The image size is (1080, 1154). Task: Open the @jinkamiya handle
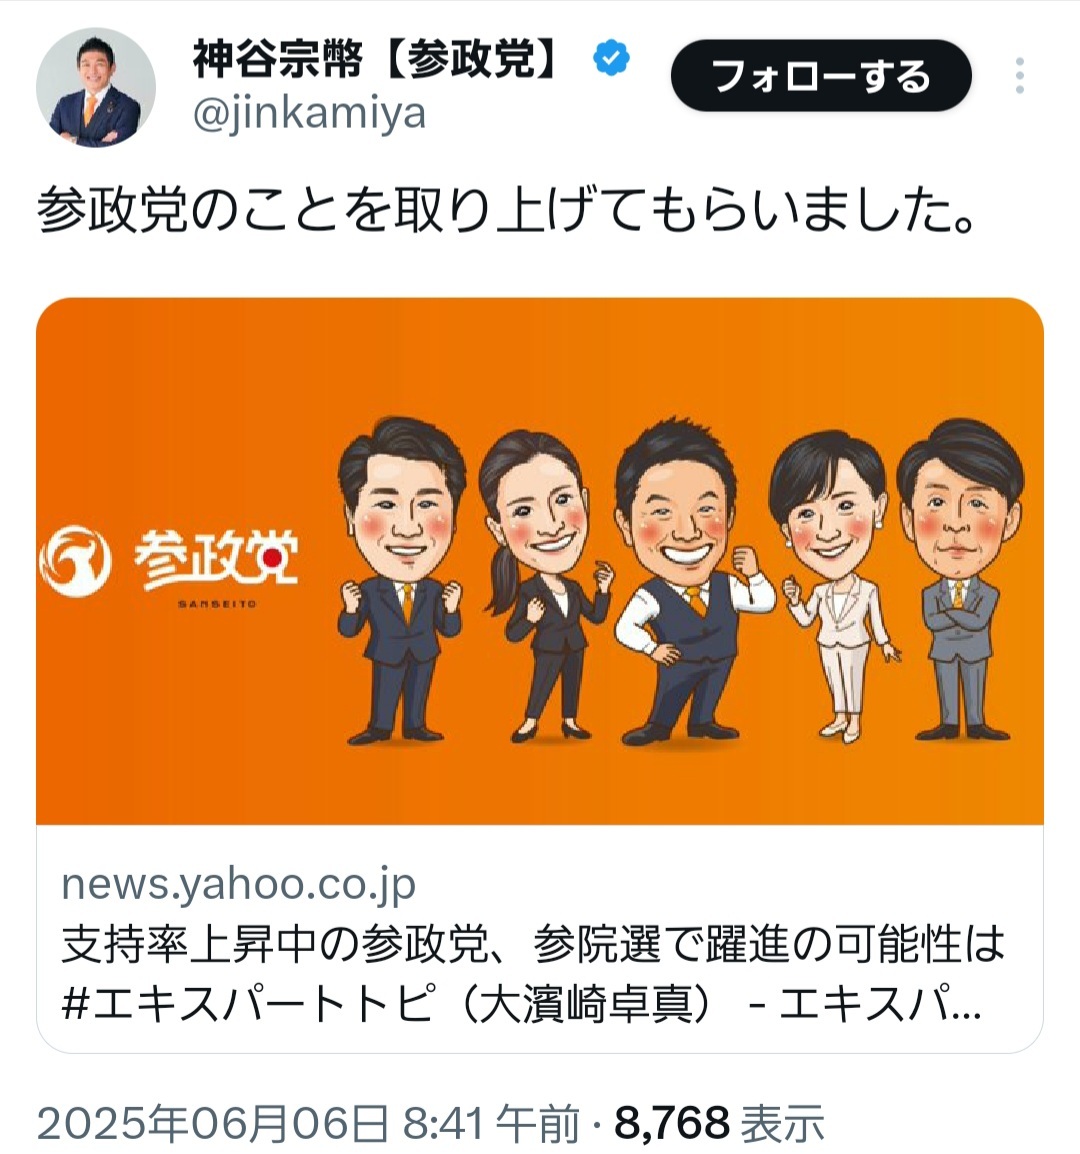[309, 114]
